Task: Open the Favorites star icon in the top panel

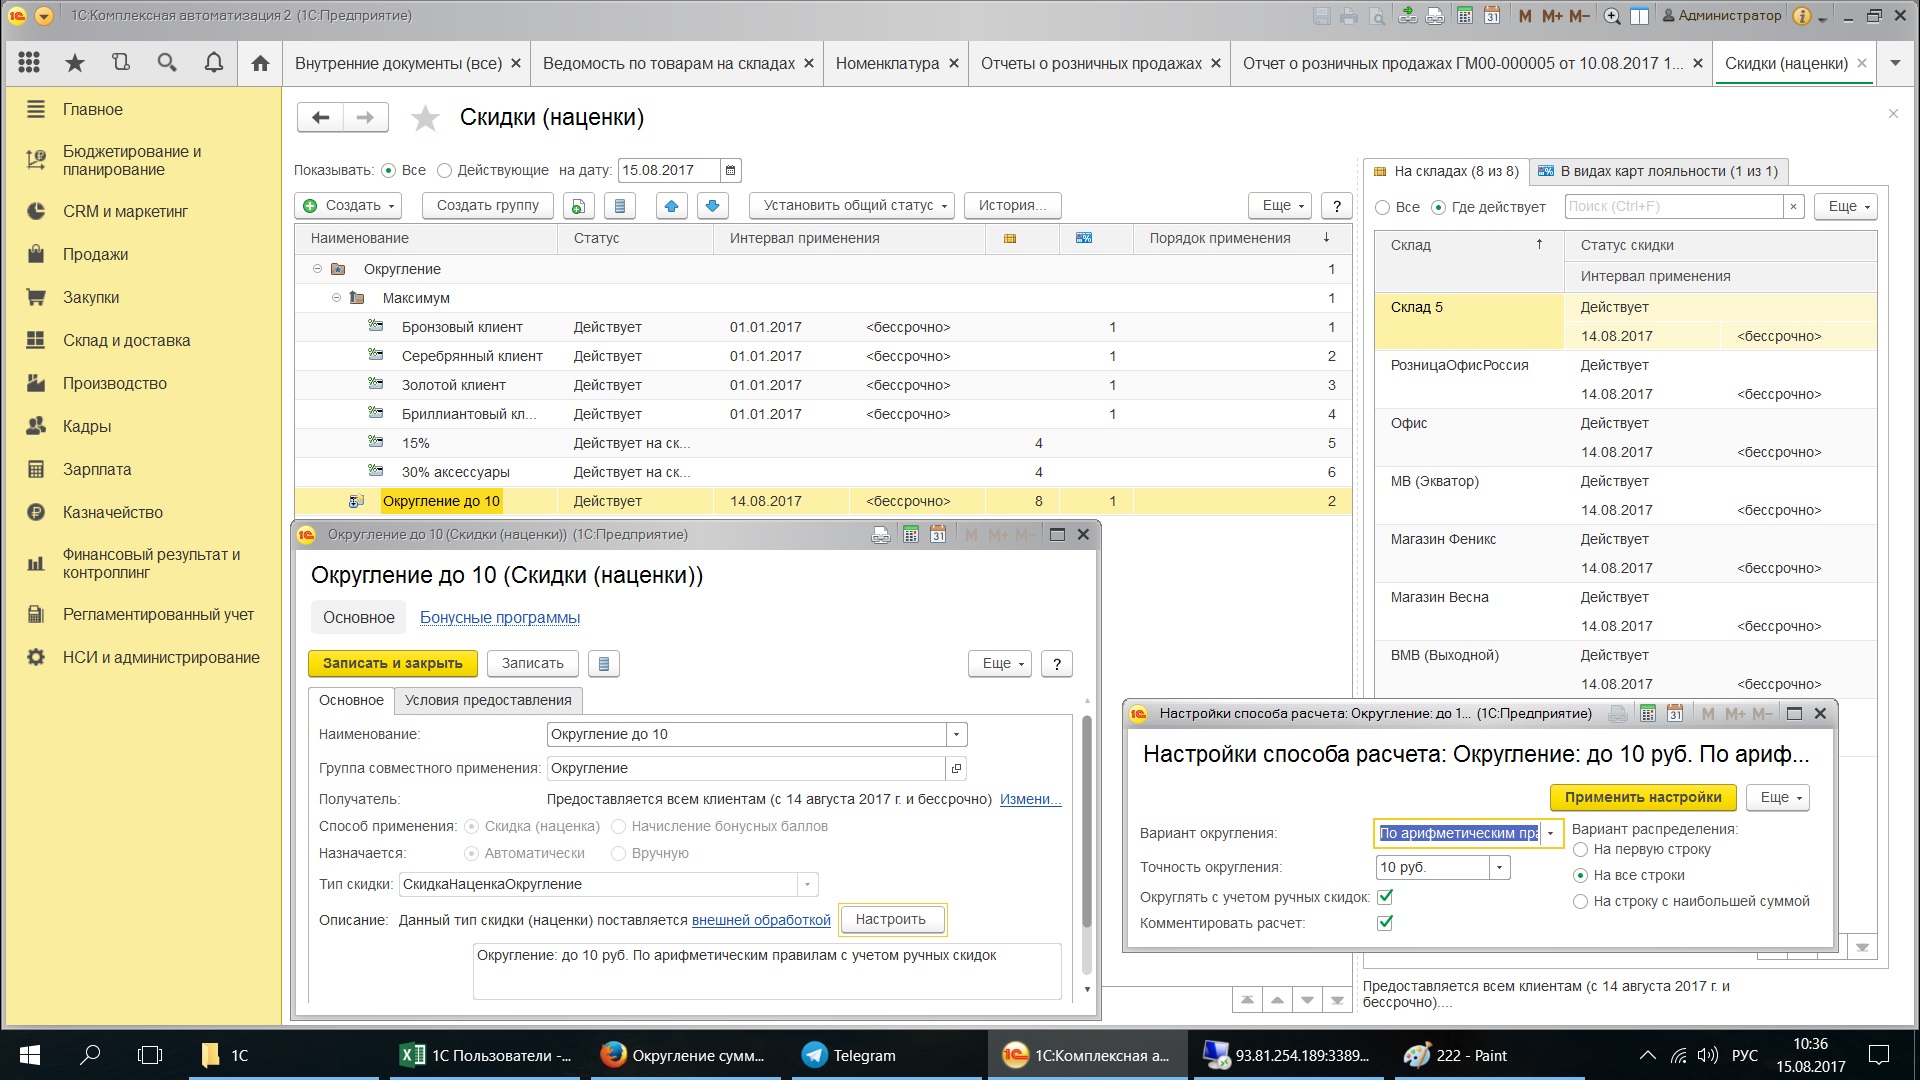Action: (x=75, y=63)
